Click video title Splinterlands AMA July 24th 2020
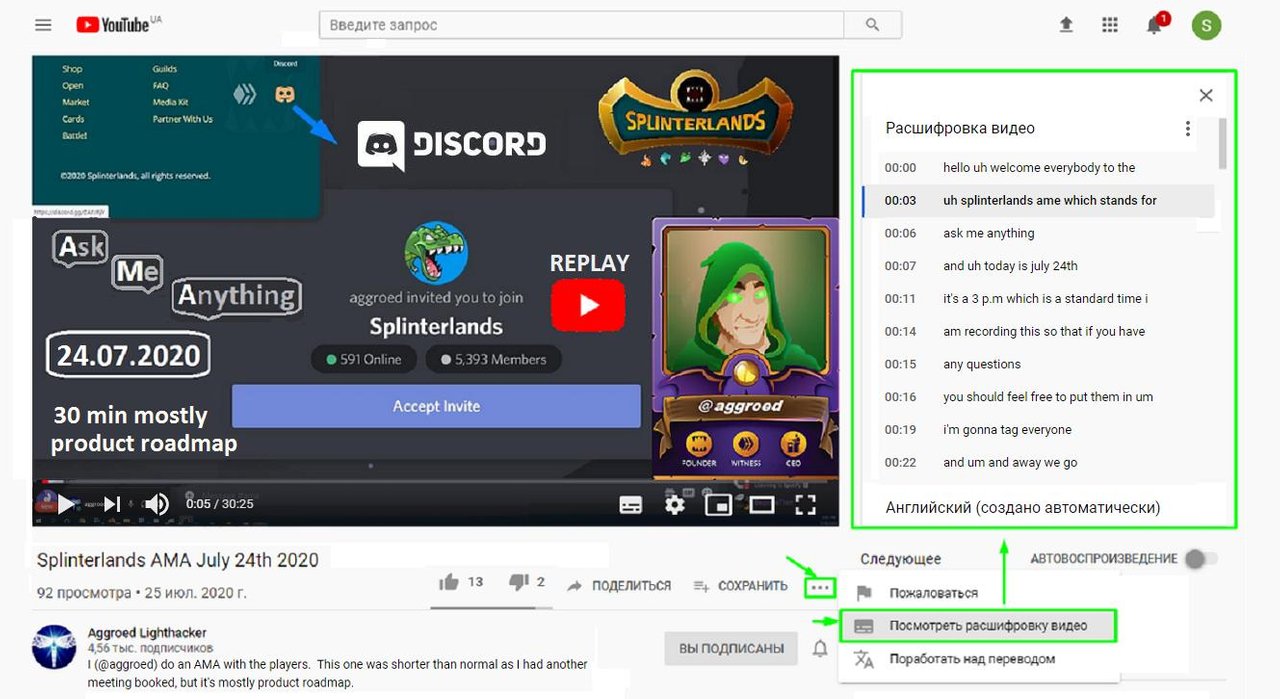 tap(178, 560)
